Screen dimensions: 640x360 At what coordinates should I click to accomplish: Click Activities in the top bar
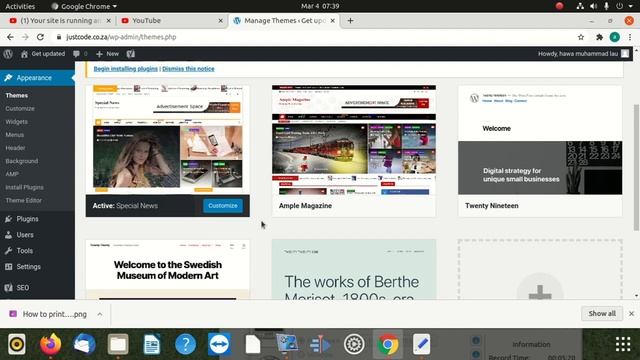(20, 6)
